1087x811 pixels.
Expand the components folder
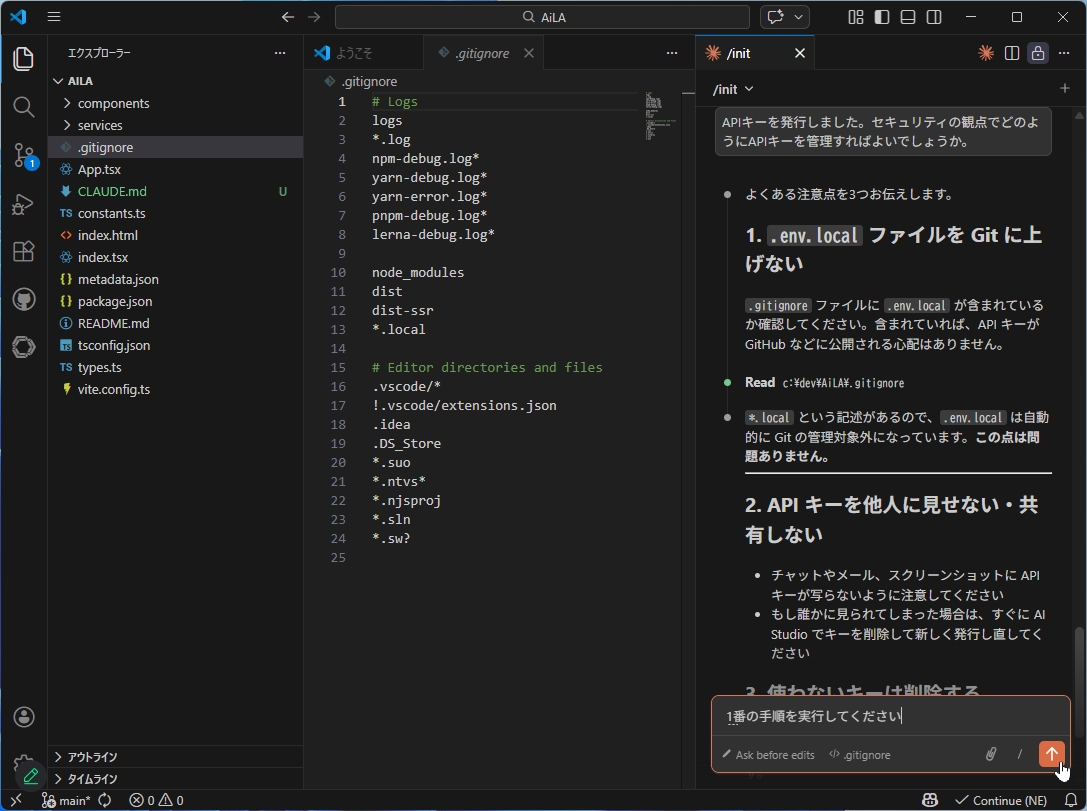pyautogui.click(x=110, y=103)
